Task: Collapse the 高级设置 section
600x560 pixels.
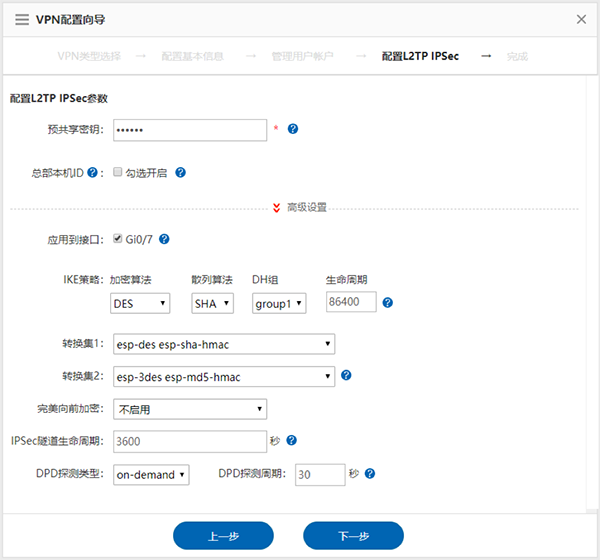Action: tap(300, 207)
